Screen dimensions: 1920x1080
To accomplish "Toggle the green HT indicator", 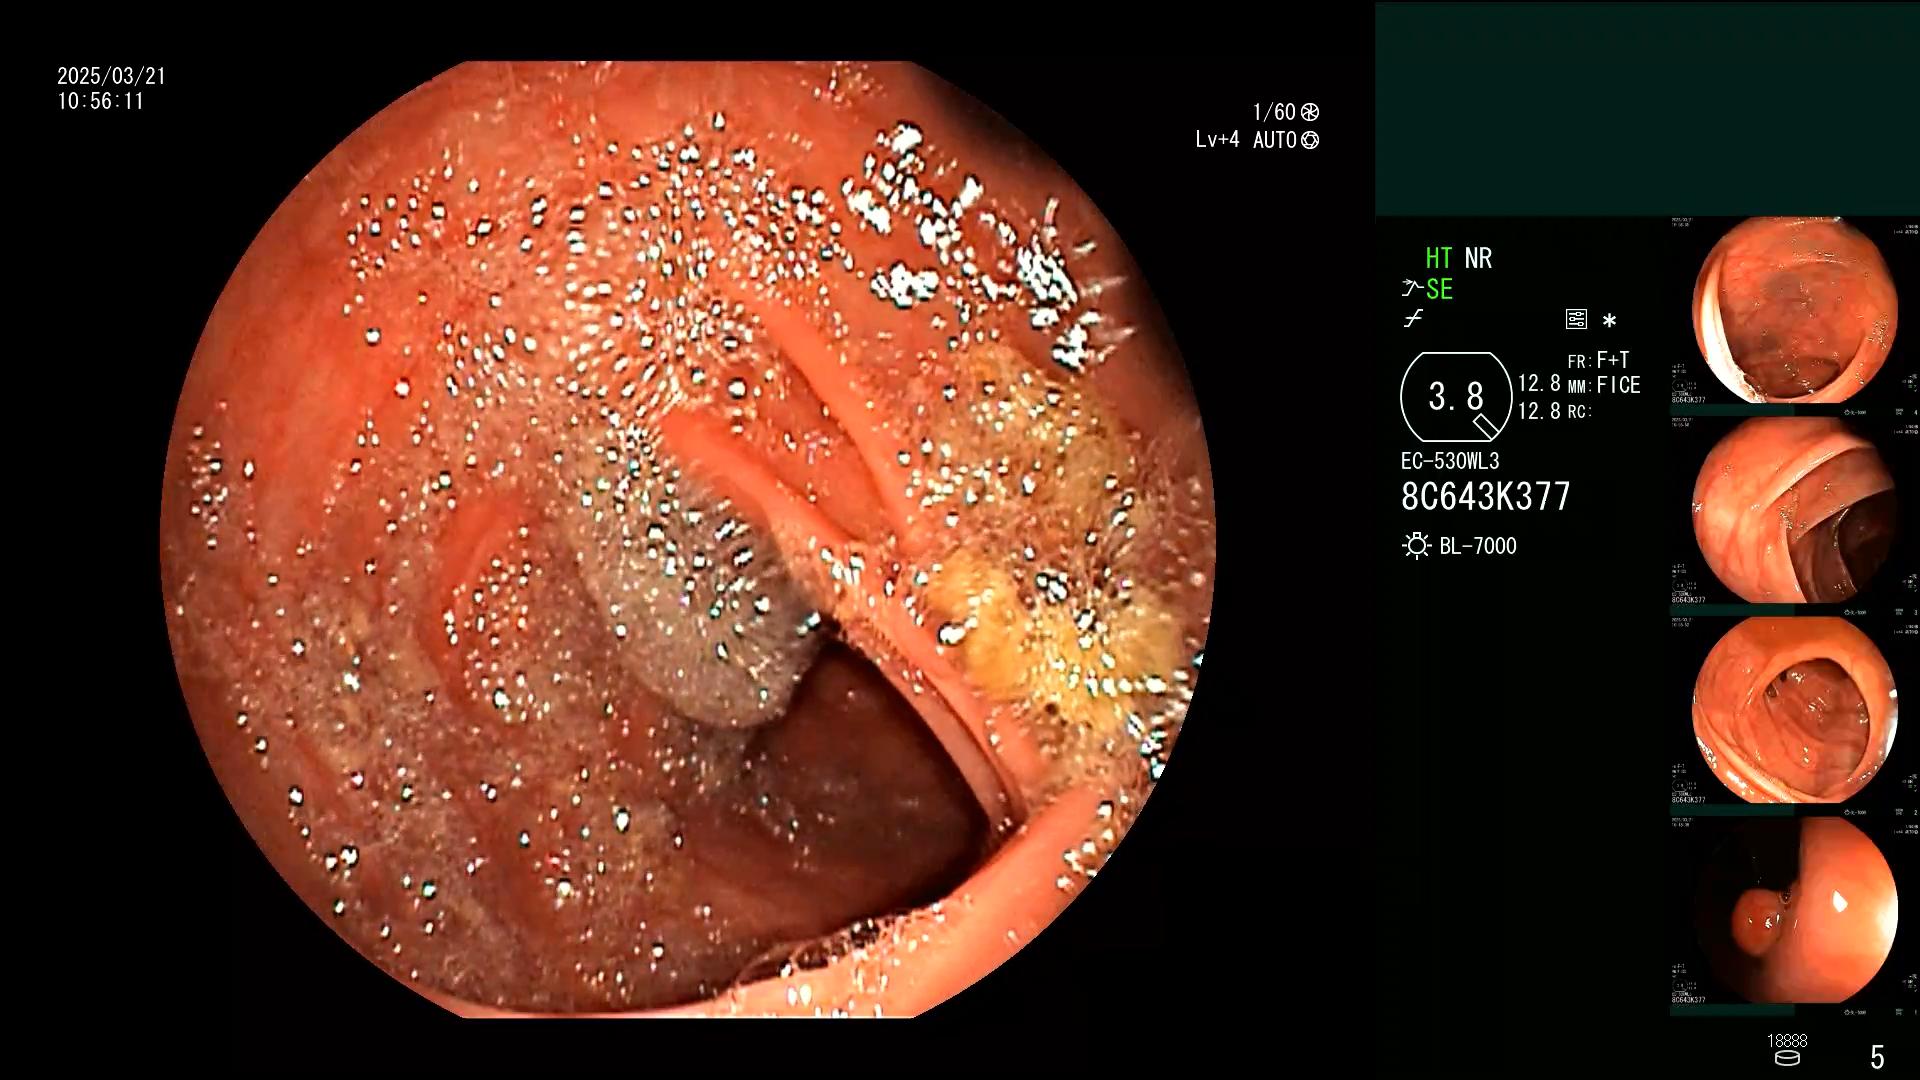I will 1439,258.
